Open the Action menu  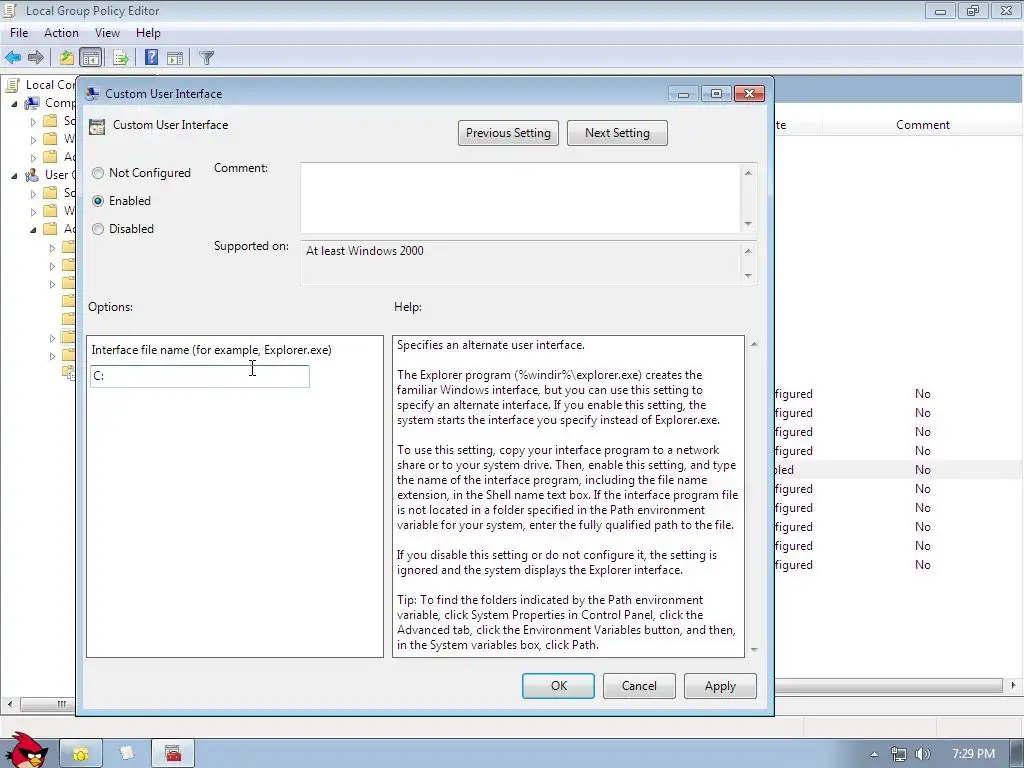pyautogui.click(x=61, y=33)
